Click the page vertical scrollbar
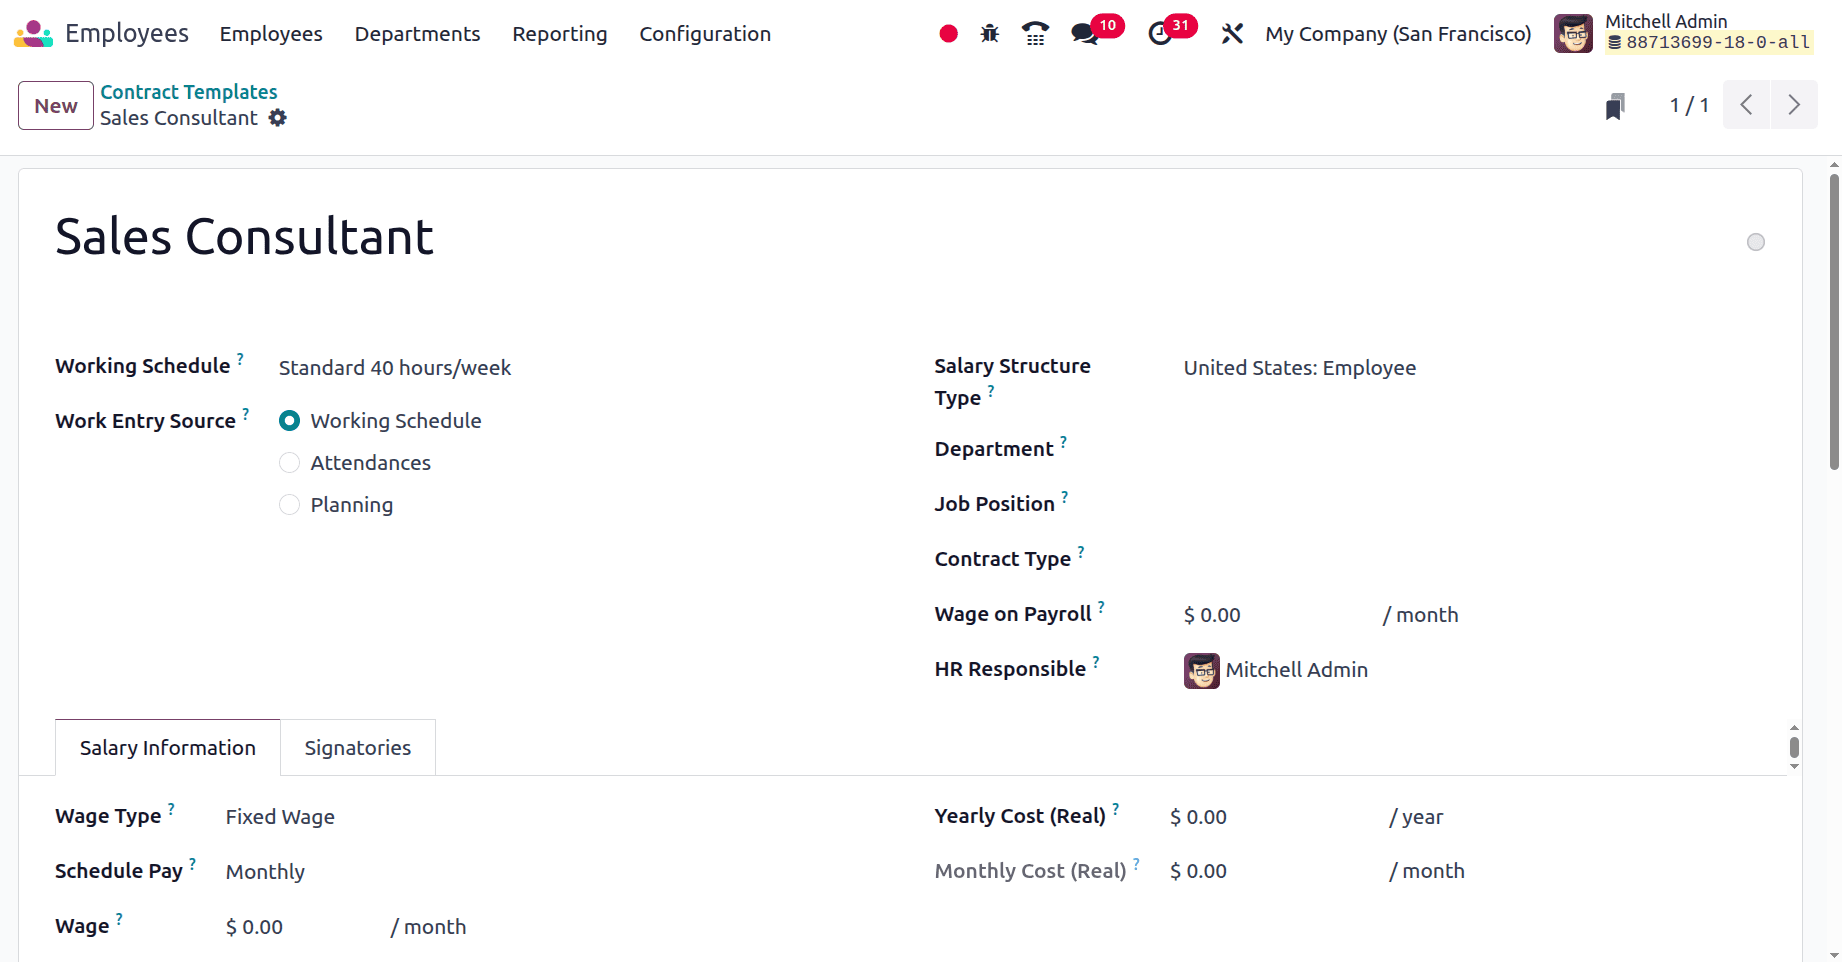This screenshot has width=1842, height=962. pos(1834,321)
